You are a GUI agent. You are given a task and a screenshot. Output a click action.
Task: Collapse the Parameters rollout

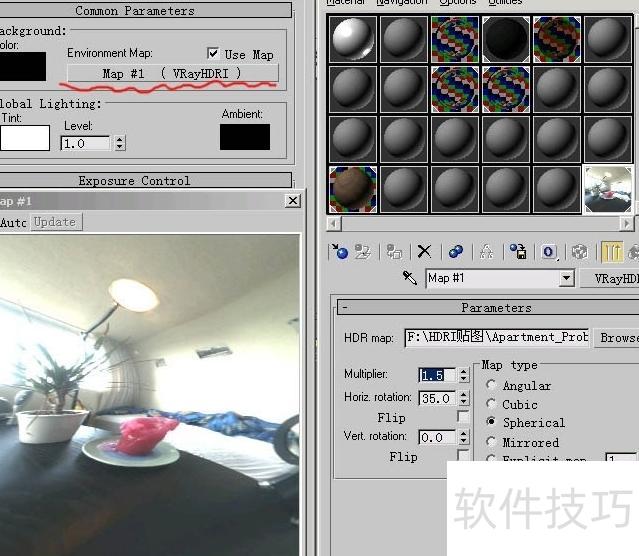(344, 308)
